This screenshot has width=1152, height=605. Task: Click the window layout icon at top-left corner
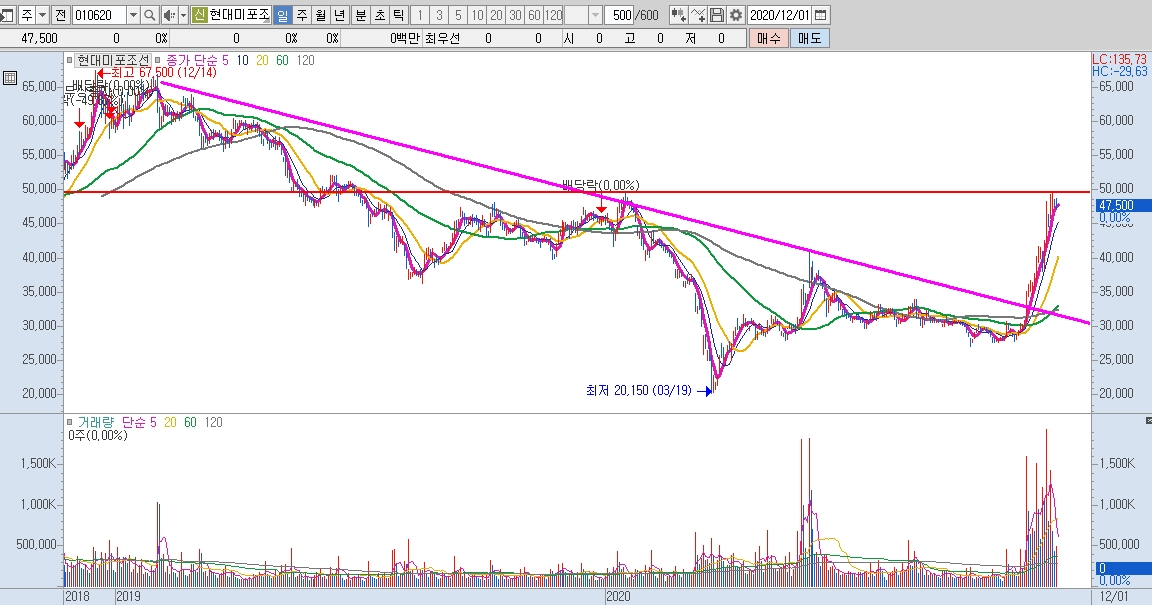tap(6, 15)
